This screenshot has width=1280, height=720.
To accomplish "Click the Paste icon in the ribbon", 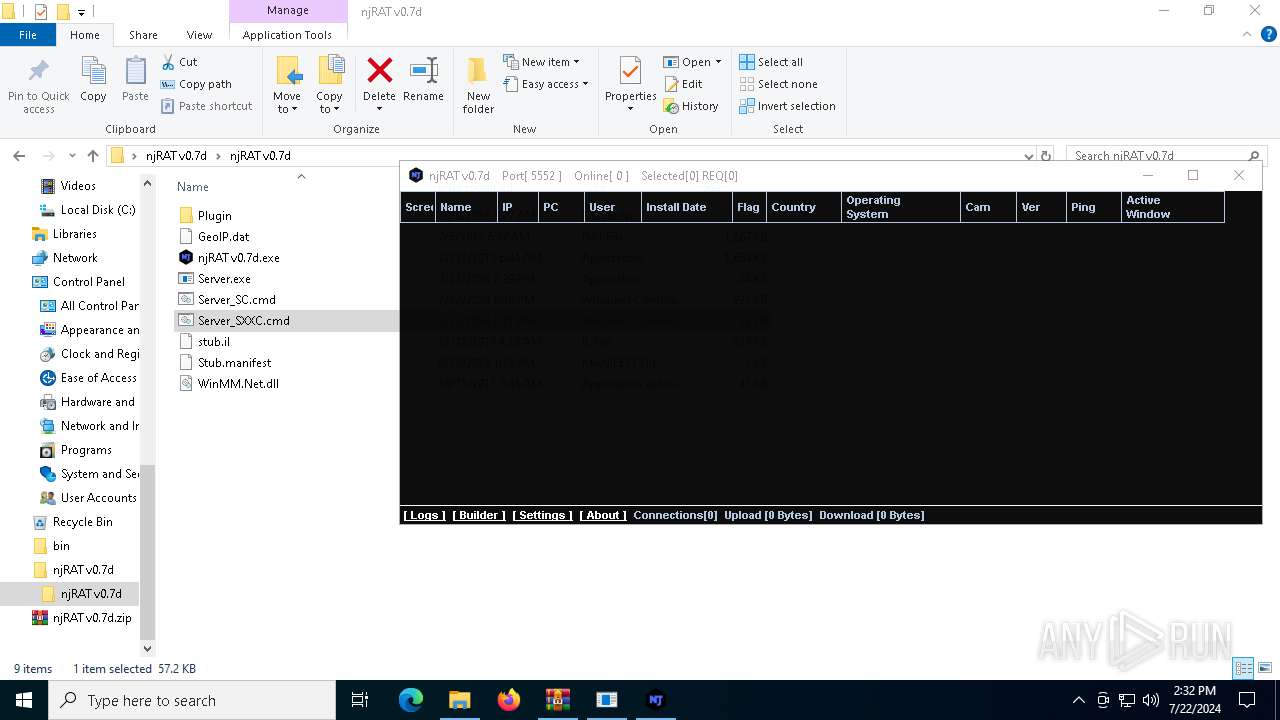I will [135, 72].
